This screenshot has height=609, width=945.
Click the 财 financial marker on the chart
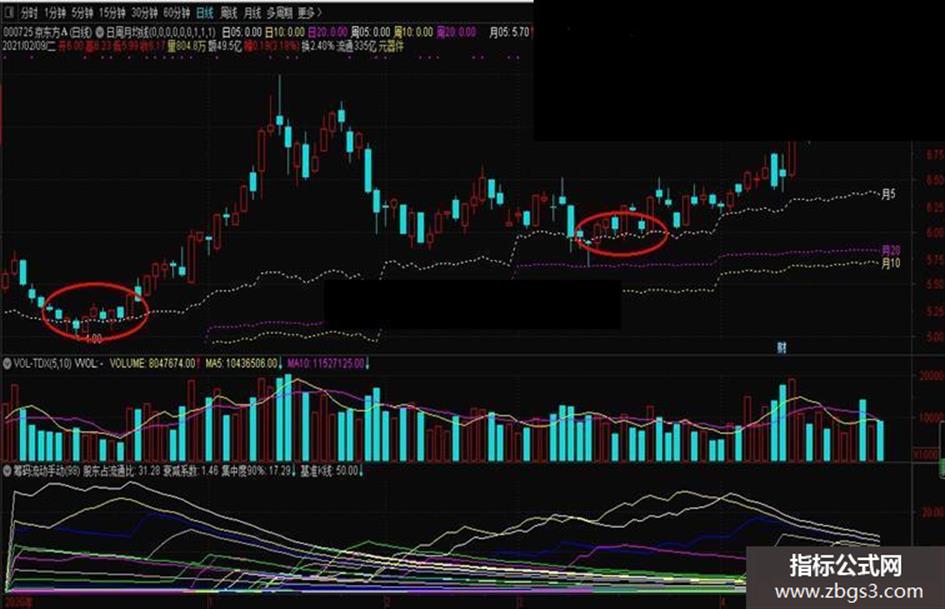pyautogui.click(x=782, y=346)
